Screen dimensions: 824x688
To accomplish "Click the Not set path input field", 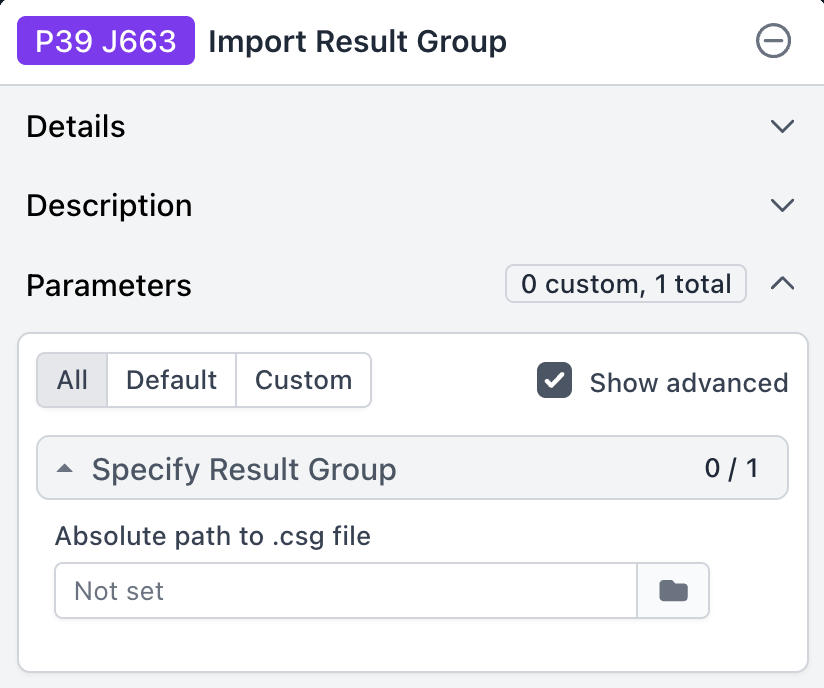I will [345, 590].
